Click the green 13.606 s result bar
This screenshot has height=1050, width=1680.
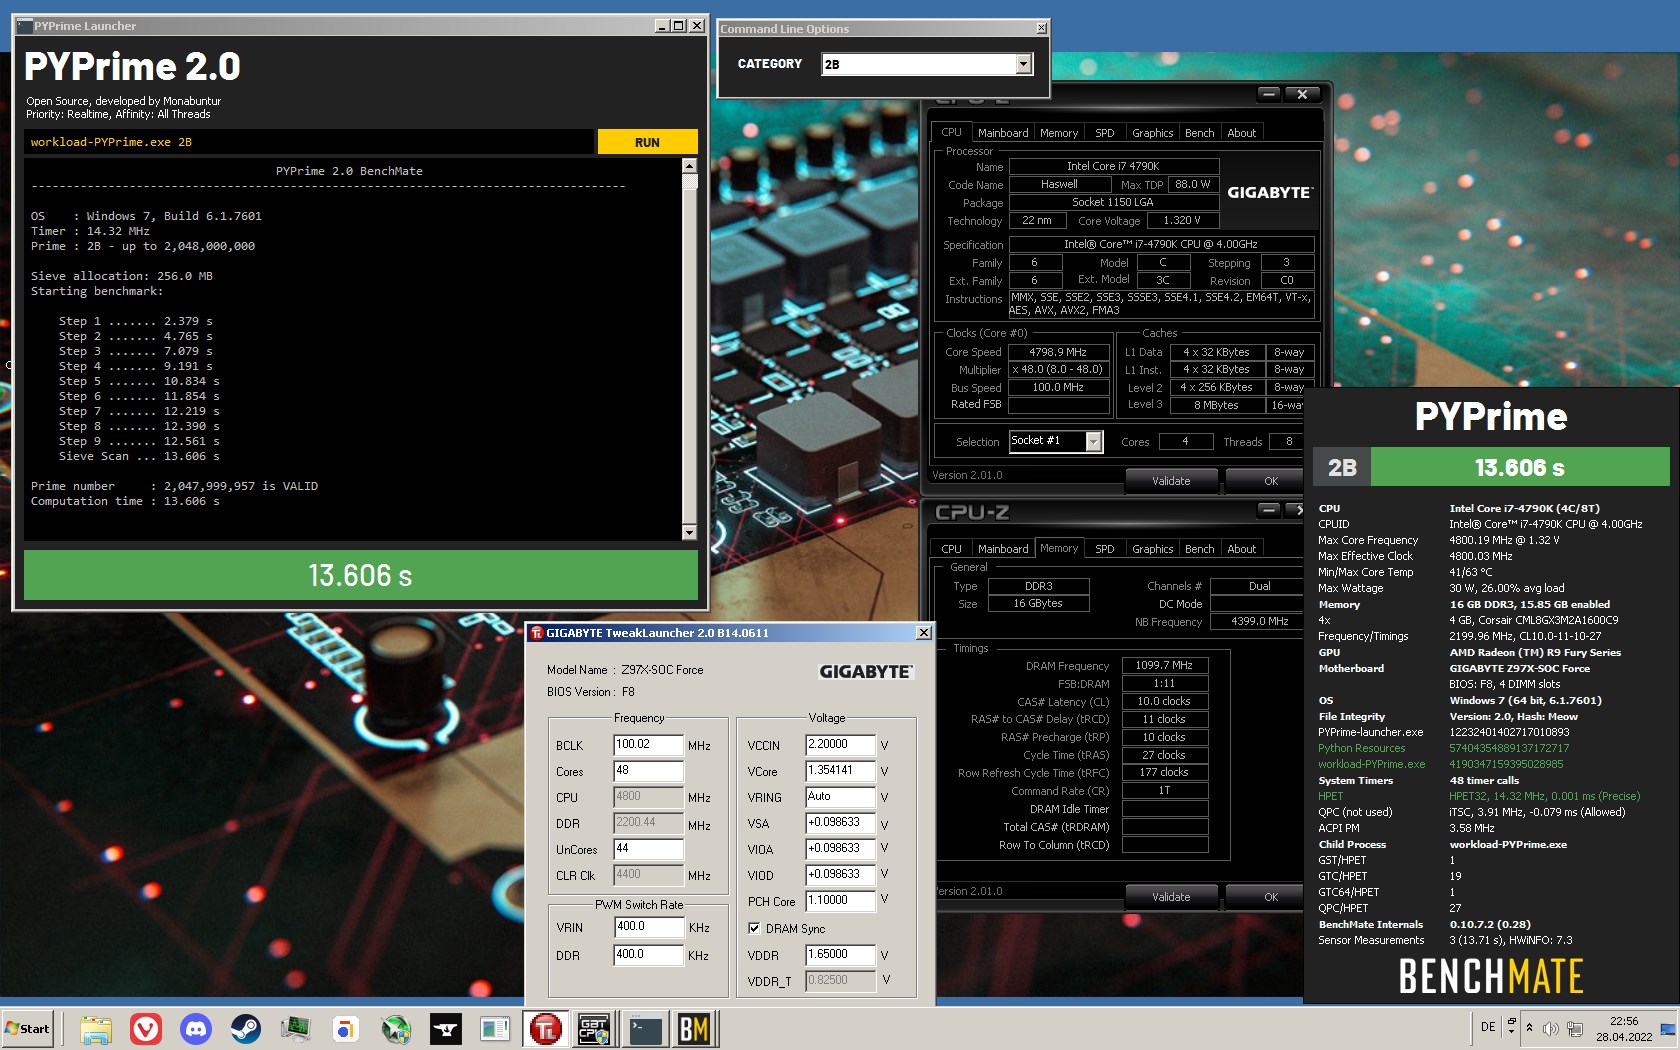[x=361, y=575]
